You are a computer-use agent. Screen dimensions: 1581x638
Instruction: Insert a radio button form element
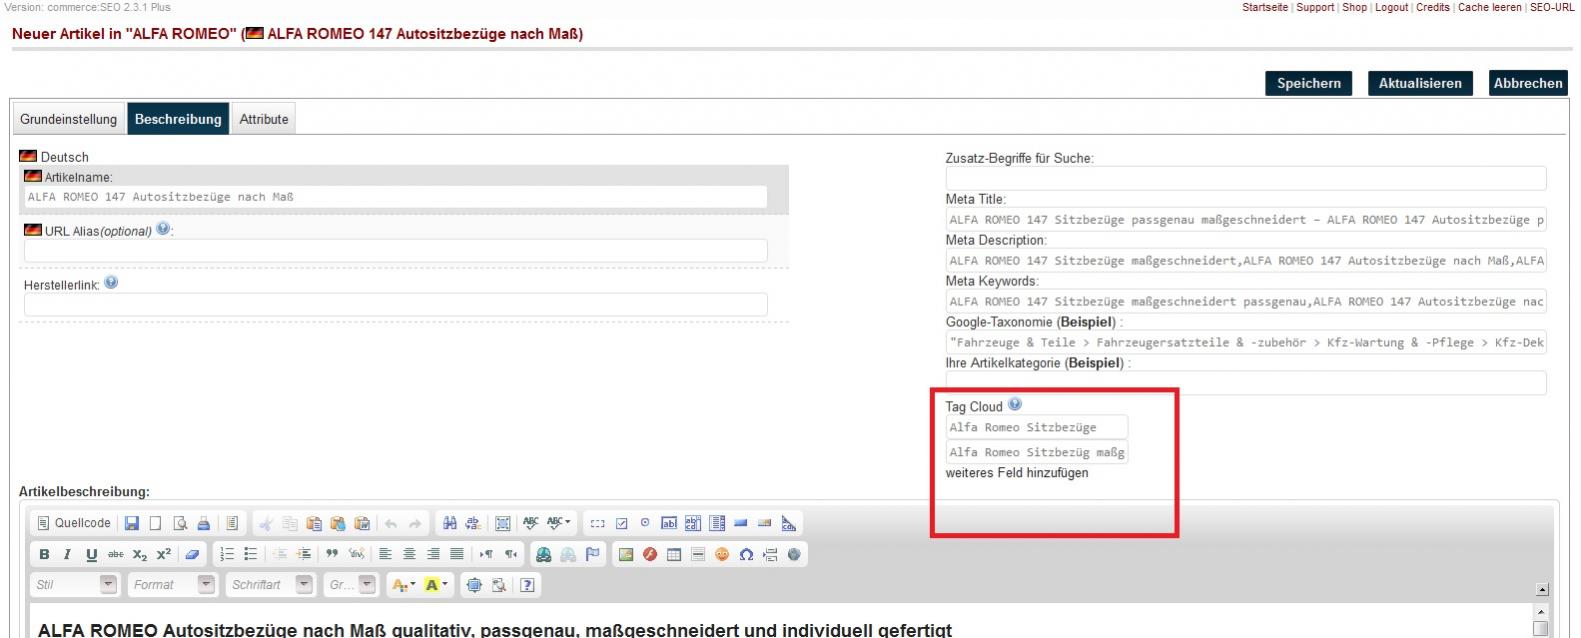pyautogui.click(x=645, y=523)
